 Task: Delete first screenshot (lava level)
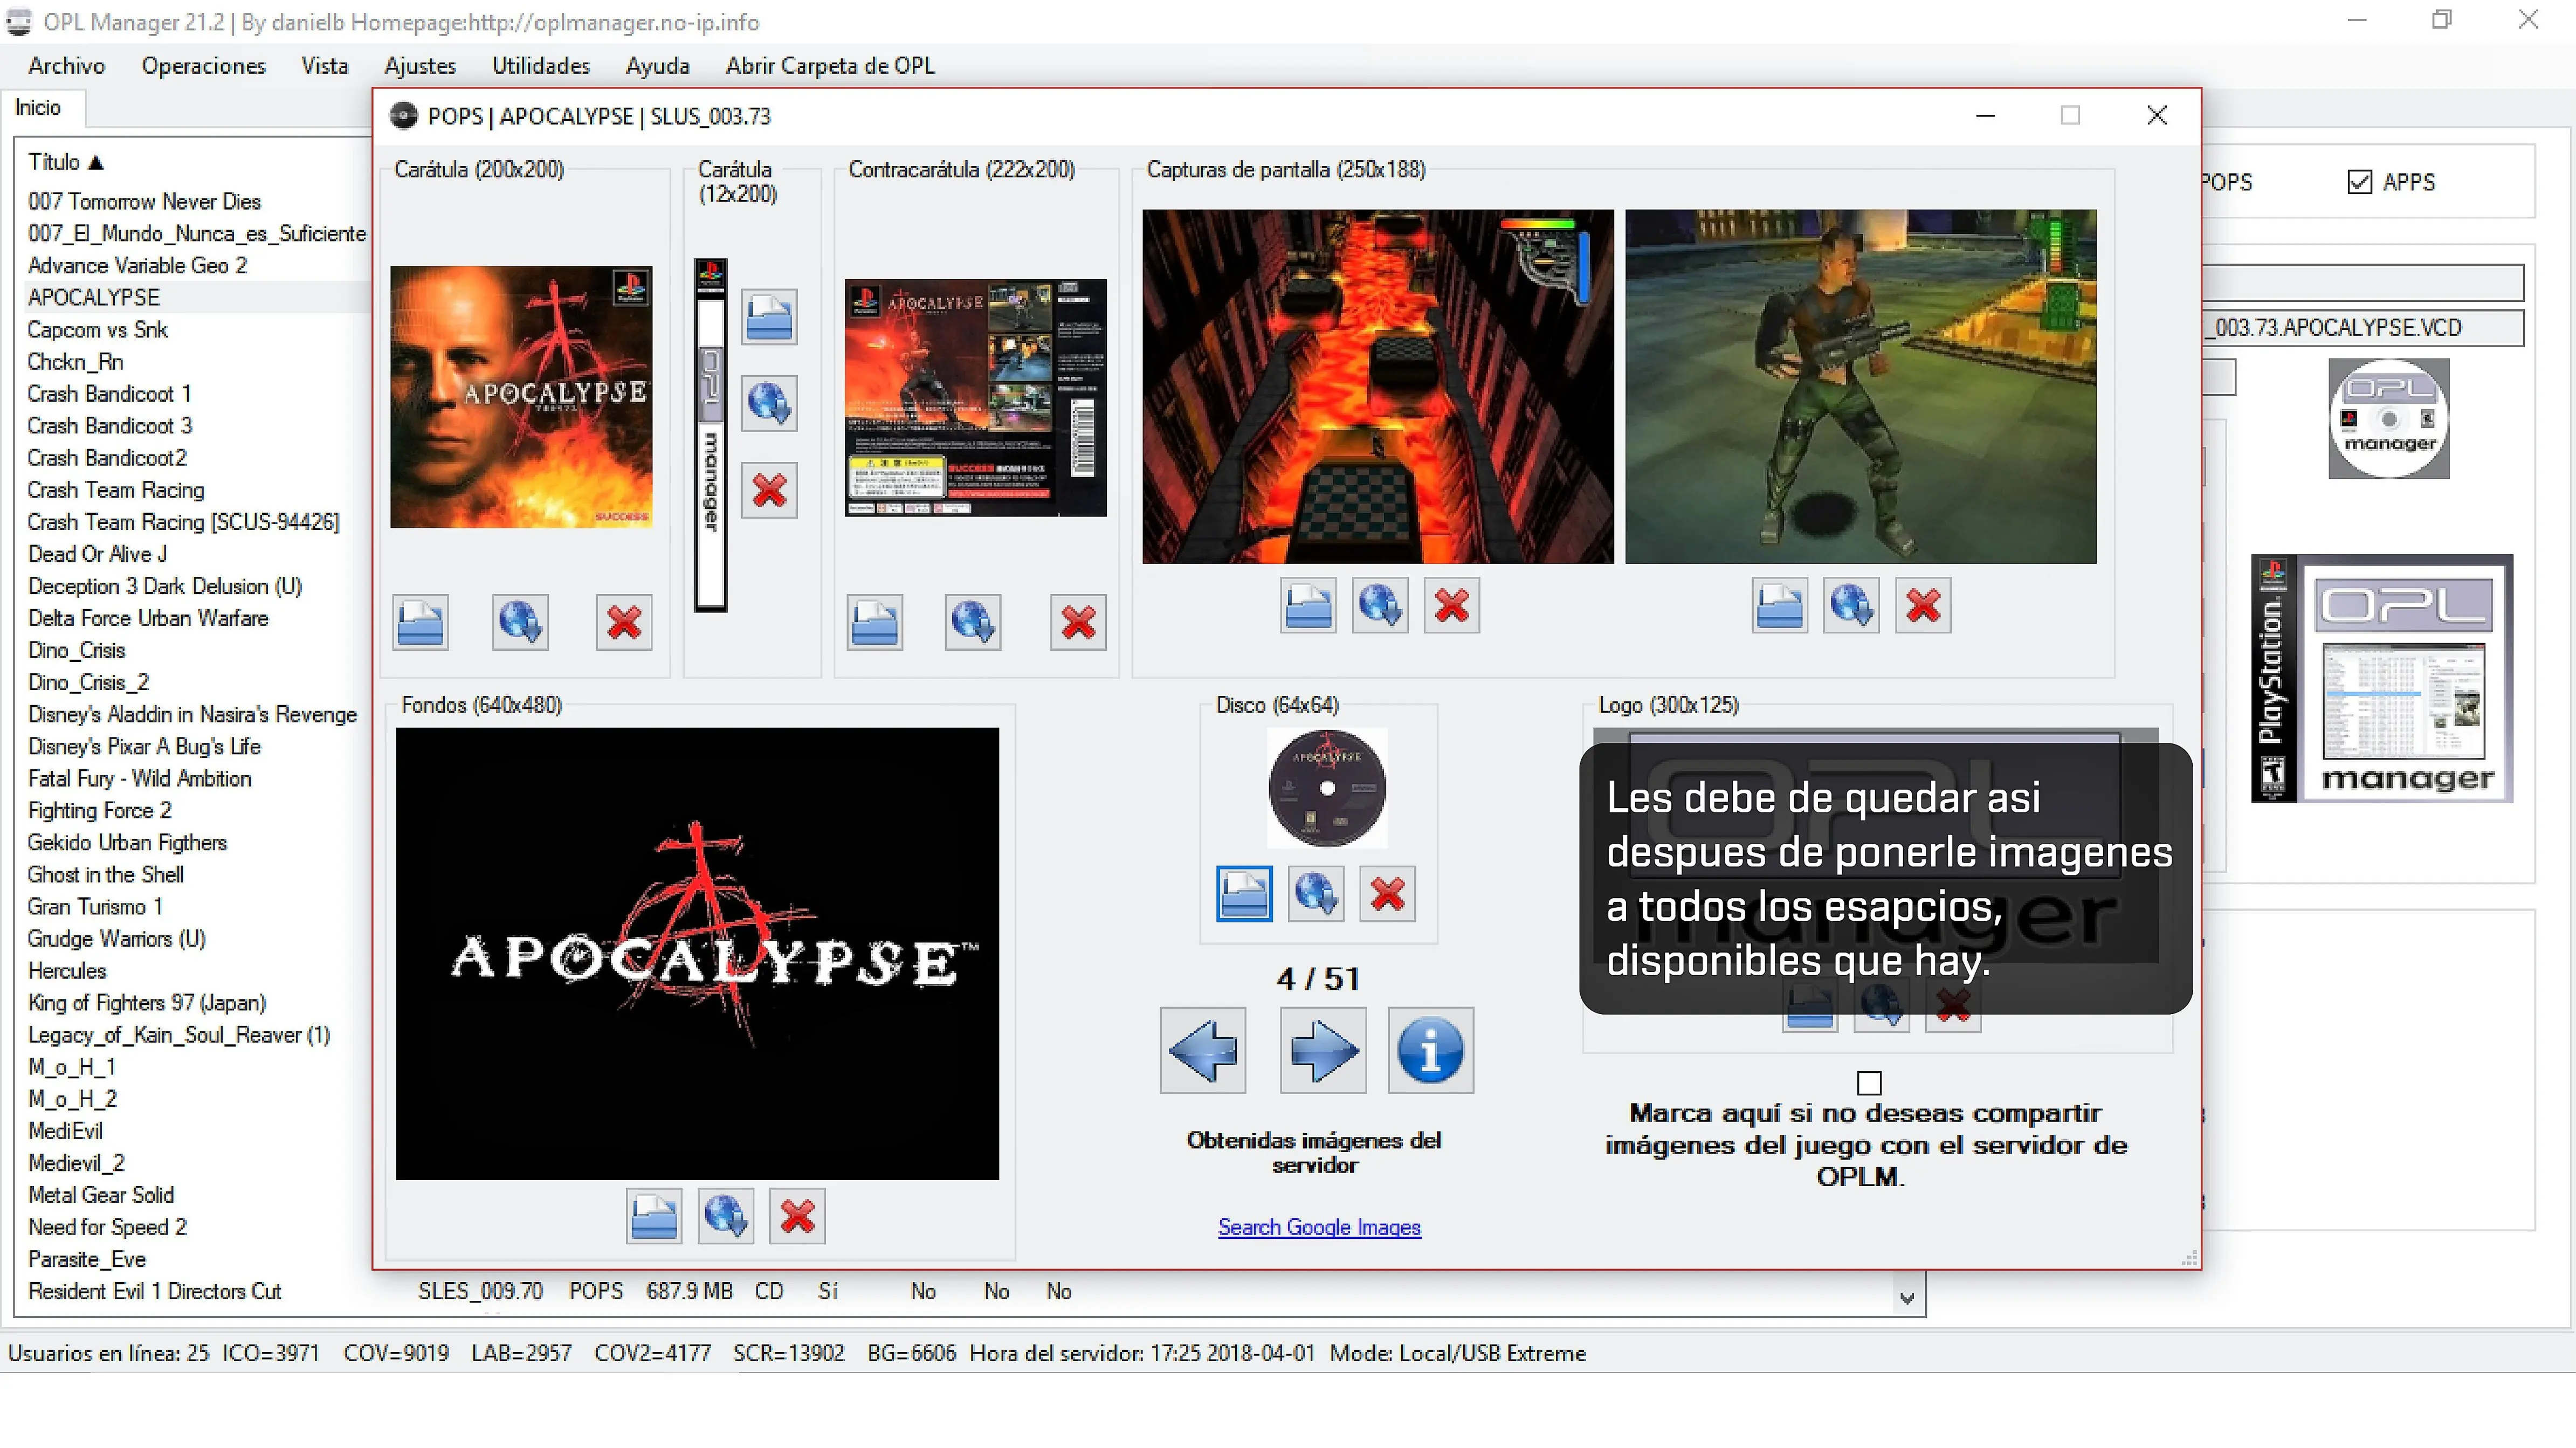click(x=1452, y=605)
